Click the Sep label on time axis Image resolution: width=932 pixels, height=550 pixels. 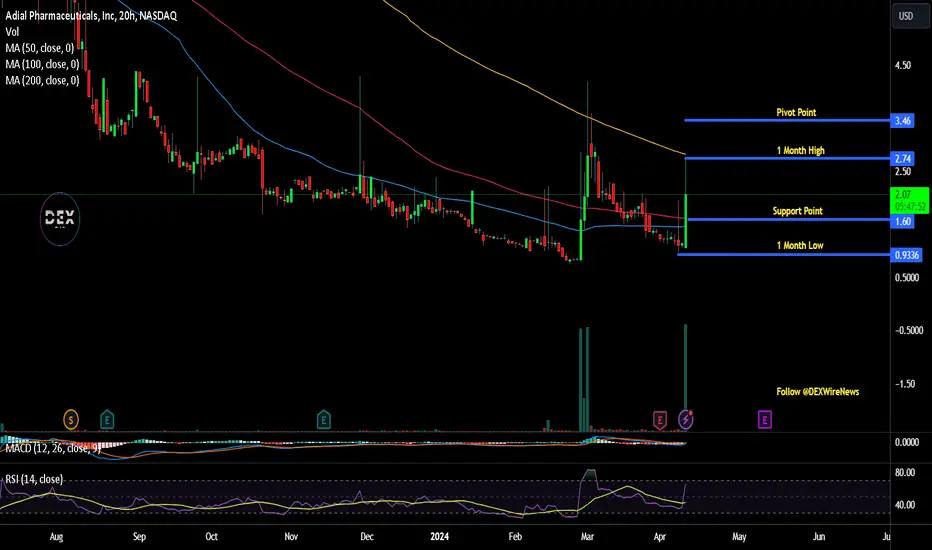coord(139,537)
